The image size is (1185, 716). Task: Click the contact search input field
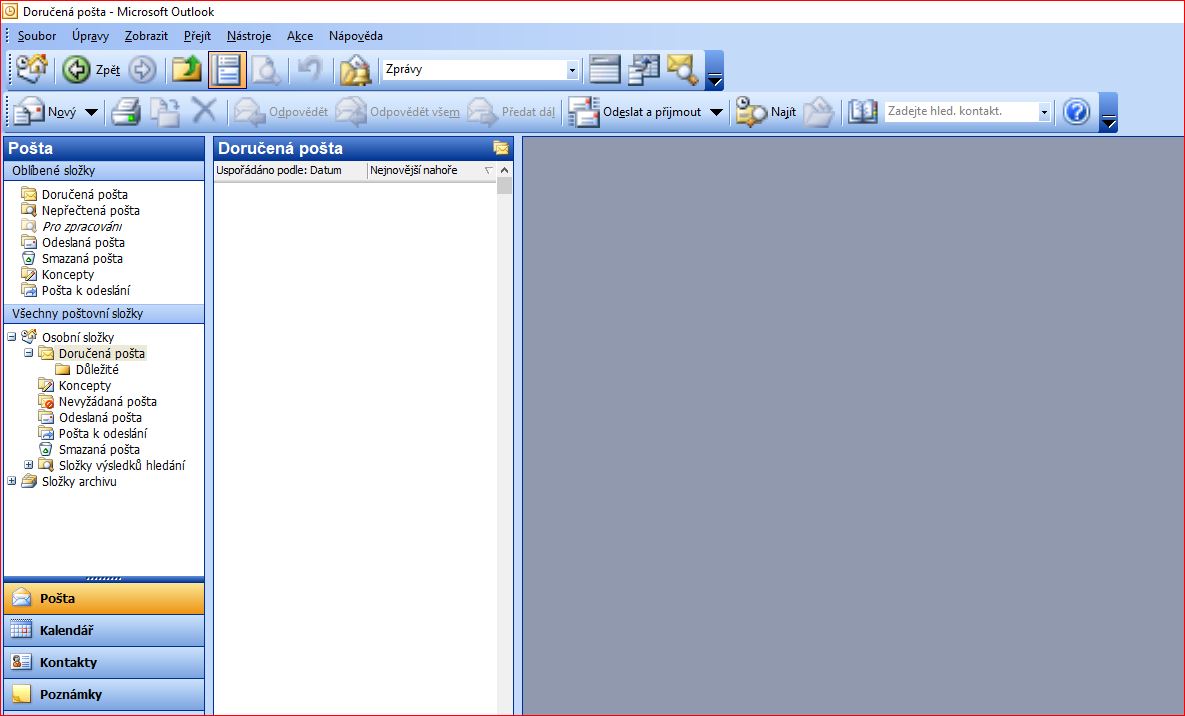tap(960, 112)
